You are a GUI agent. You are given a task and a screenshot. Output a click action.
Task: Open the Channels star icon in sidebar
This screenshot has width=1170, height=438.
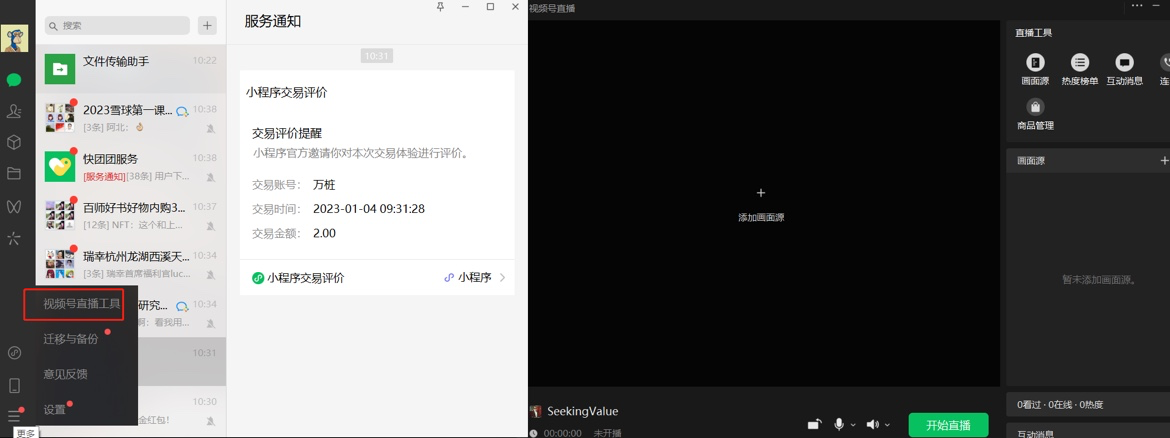(x=13, y=239)
